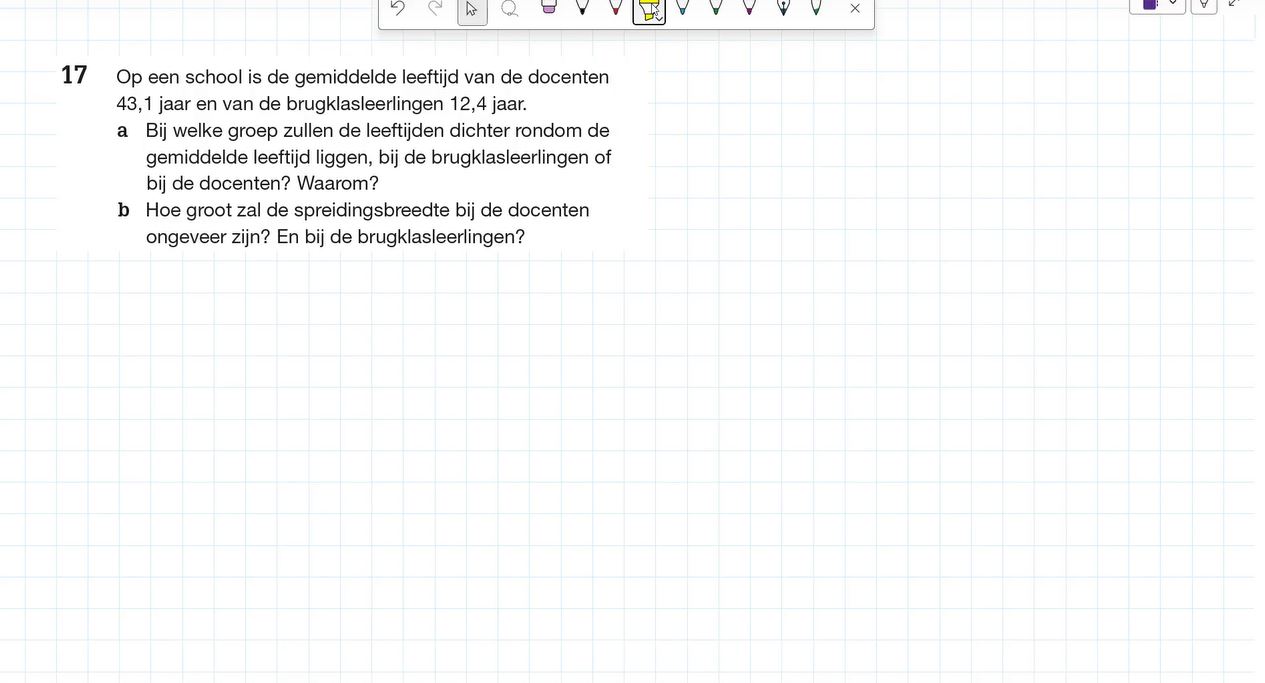Select the purple pen
This screenshot has width=1265, height=683.
pyautogui.click(x=749, y=7)
